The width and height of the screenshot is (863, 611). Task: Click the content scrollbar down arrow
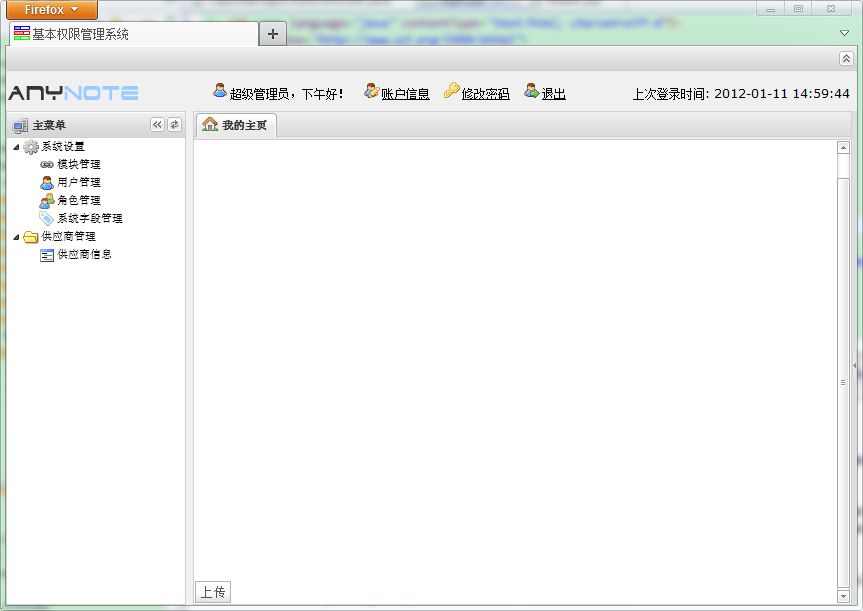click(x=843, y=596)
